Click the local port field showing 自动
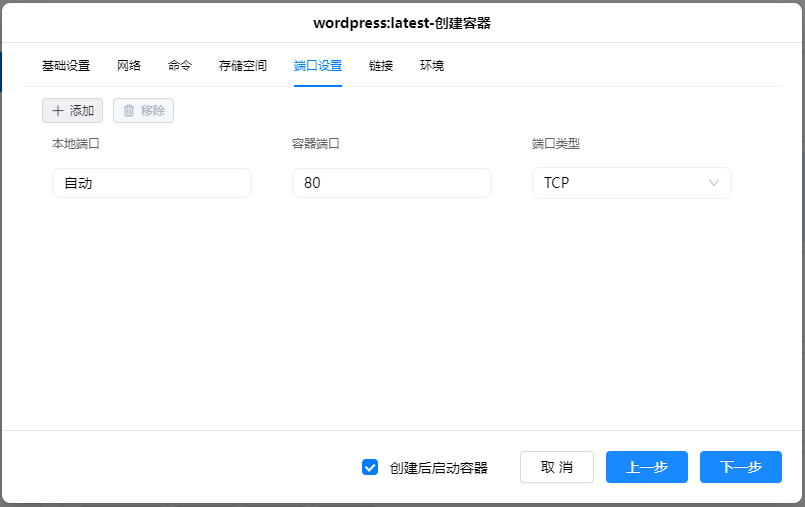This screenshot has width=805, height=507. pos(151,183)
